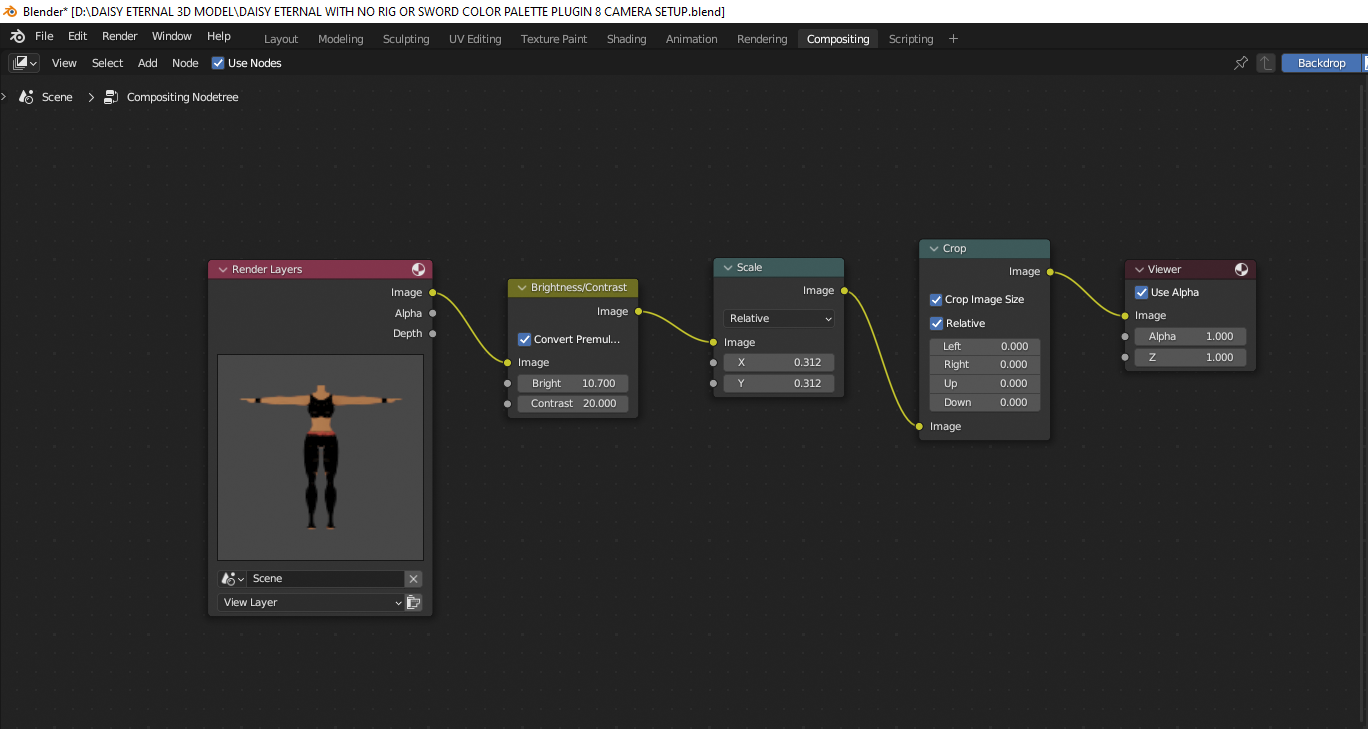The height and width of the screenshot is (729, 1368).
Task: Click the render active scene icon beside View Layer
Action: coord(414,603)
